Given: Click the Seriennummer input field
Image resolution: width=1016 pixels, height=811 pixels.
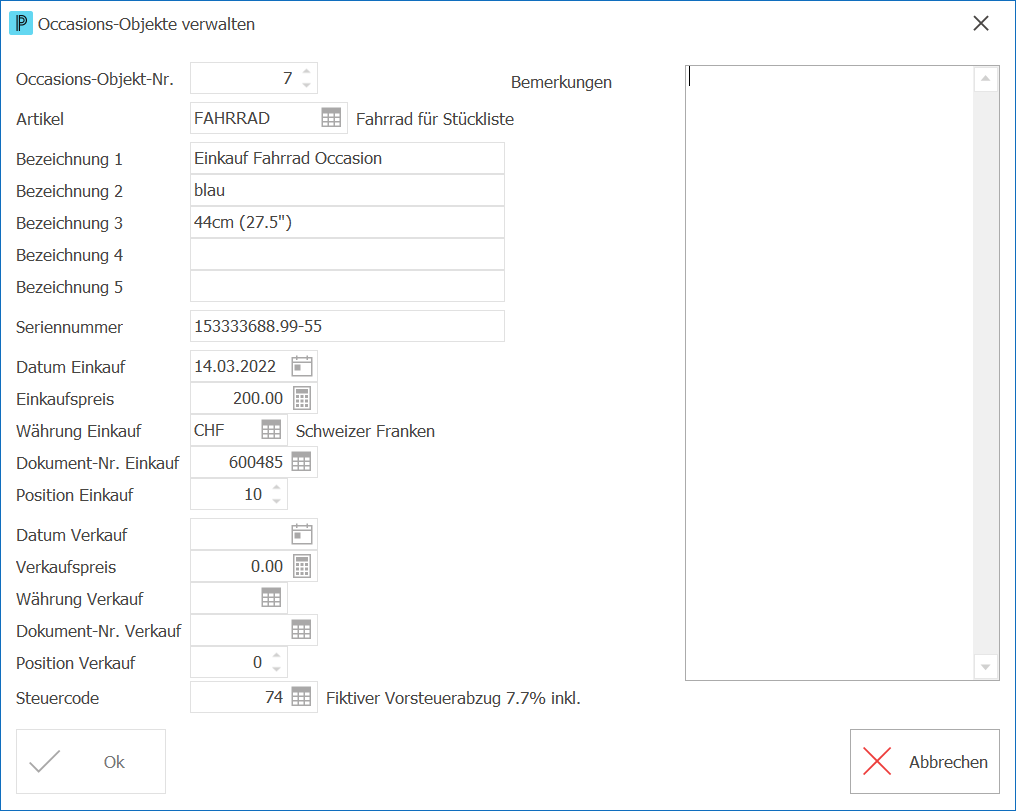Looking at the screenshot, I should coord(347,326).
